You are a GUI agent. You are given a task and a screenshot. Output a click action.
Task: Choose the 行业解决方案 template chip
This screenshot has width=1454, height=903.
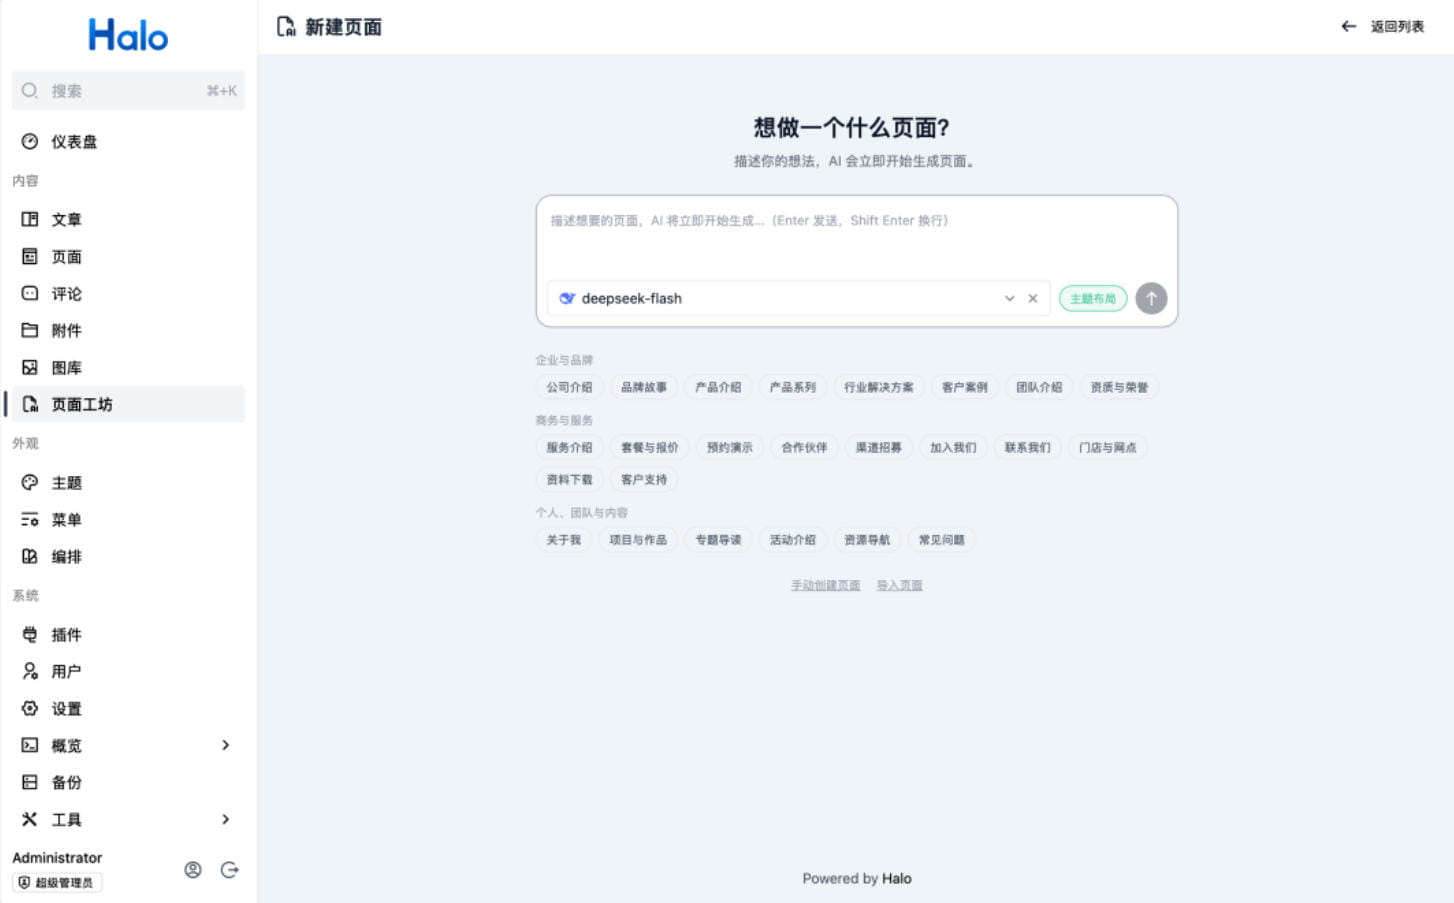tap(879, 388)
